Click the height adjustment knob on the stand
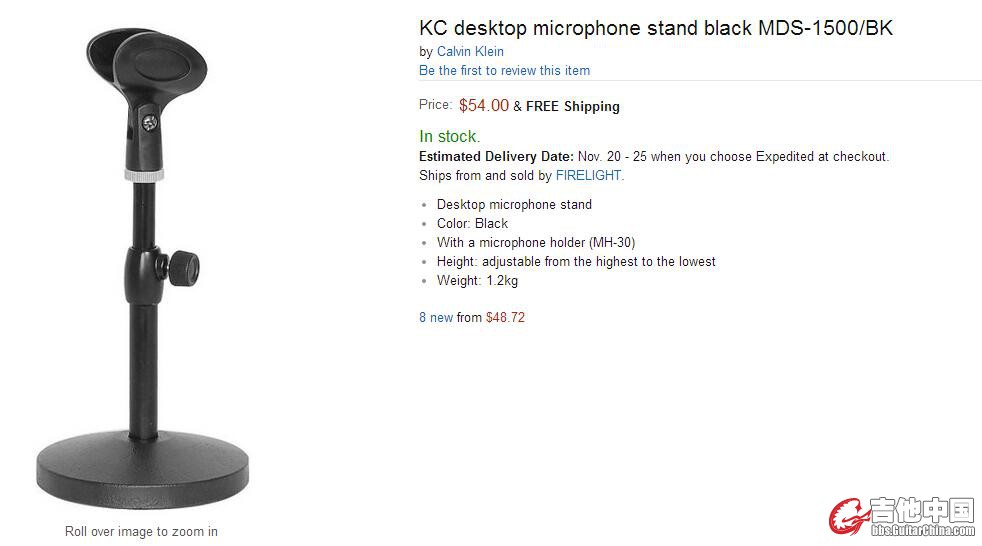982x546 pixels. tap(183, 267)
